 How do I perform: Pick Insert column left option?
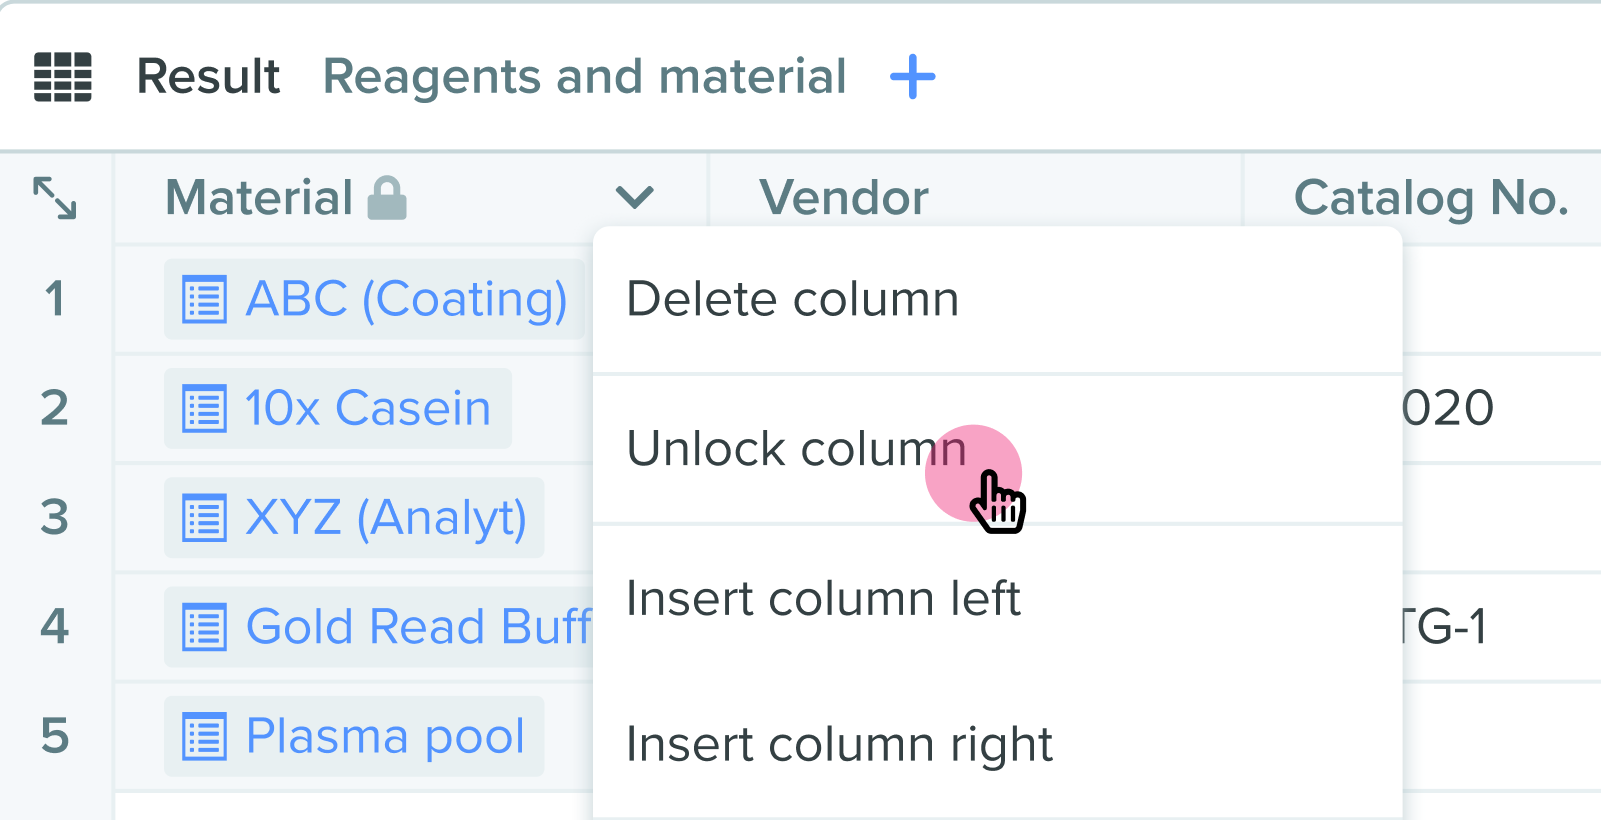[x=823, y=599]
